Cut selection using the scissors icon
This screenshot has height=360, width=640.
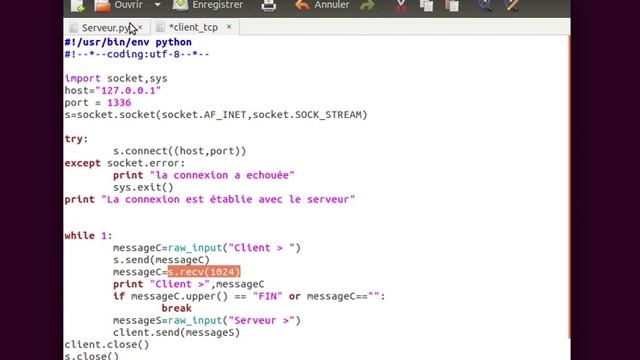(401, 5)
